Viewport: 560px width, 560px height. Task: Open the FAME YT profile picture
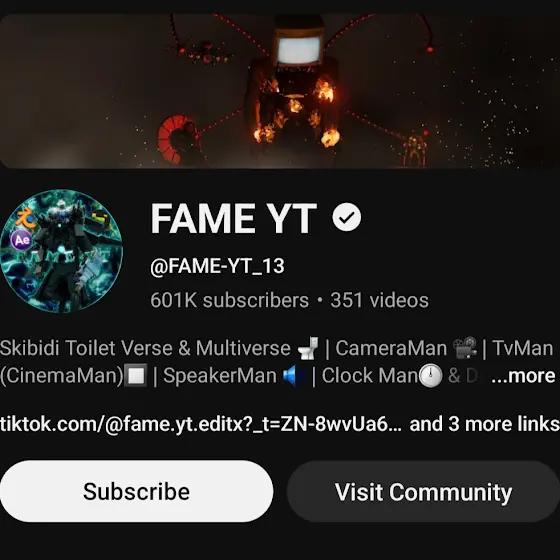point(61,251)
